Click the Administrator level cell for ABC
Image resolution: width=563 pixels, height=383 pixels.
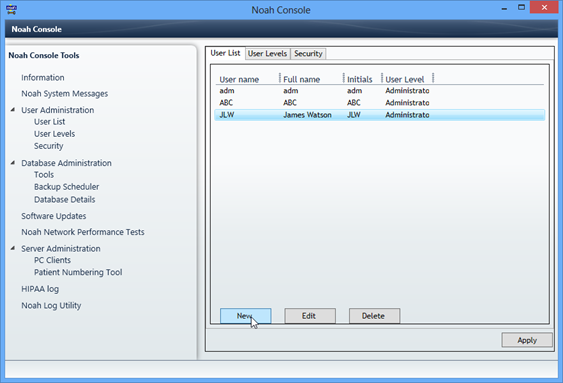pos(407,103)
